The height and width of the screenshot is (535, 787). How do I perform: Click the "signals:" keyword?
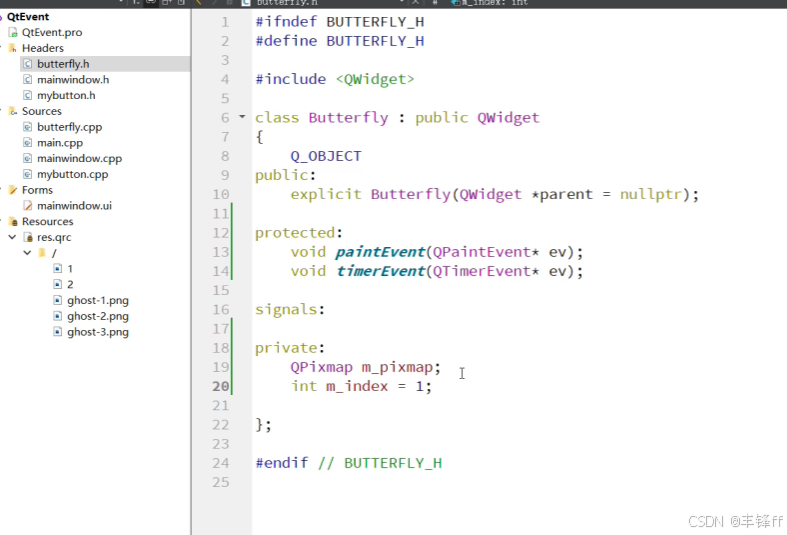tap(290, 310)
